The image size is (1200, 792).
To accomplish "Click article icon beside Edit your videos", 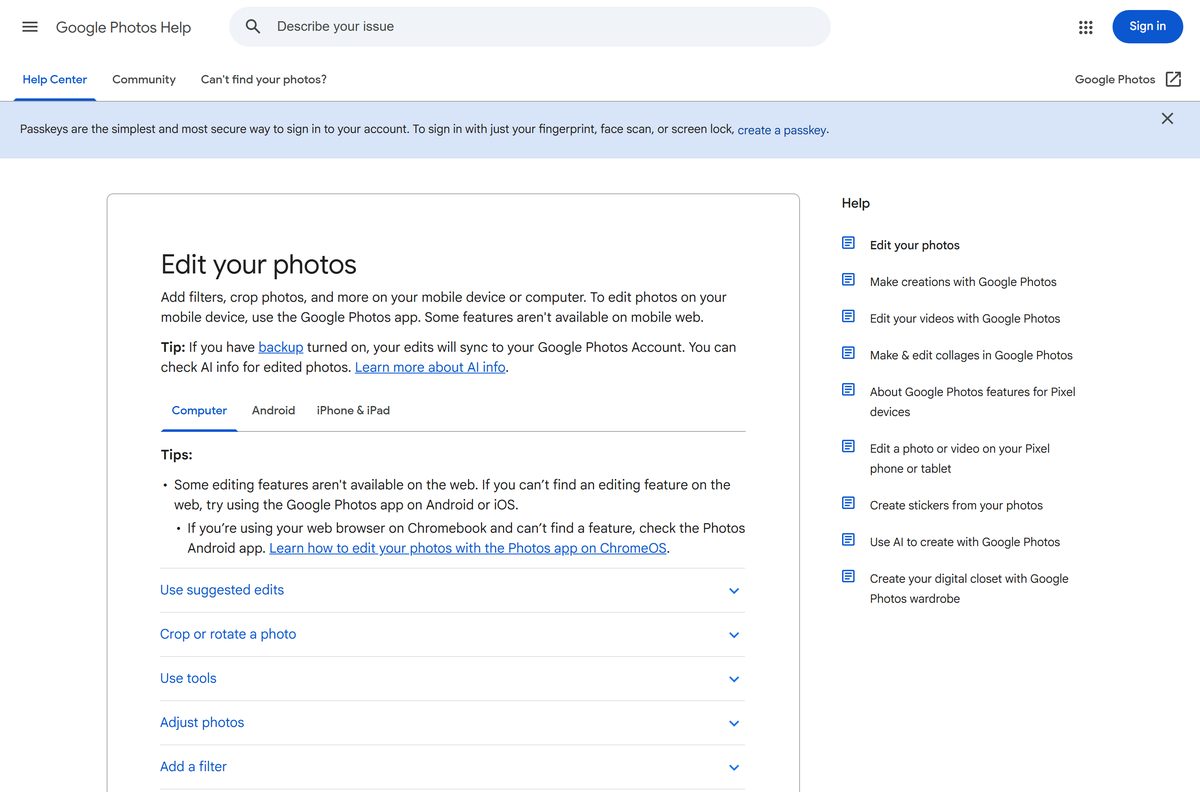I will tap(849, 317).
